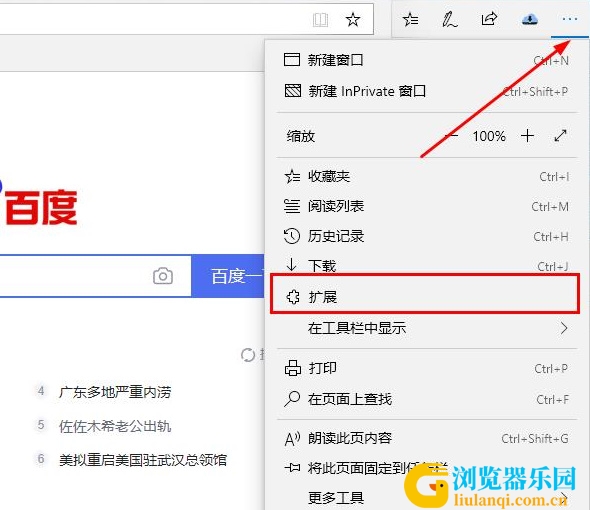
Task: Enter full screen via the zoom arrow icon
Action: tap(560, 136)
